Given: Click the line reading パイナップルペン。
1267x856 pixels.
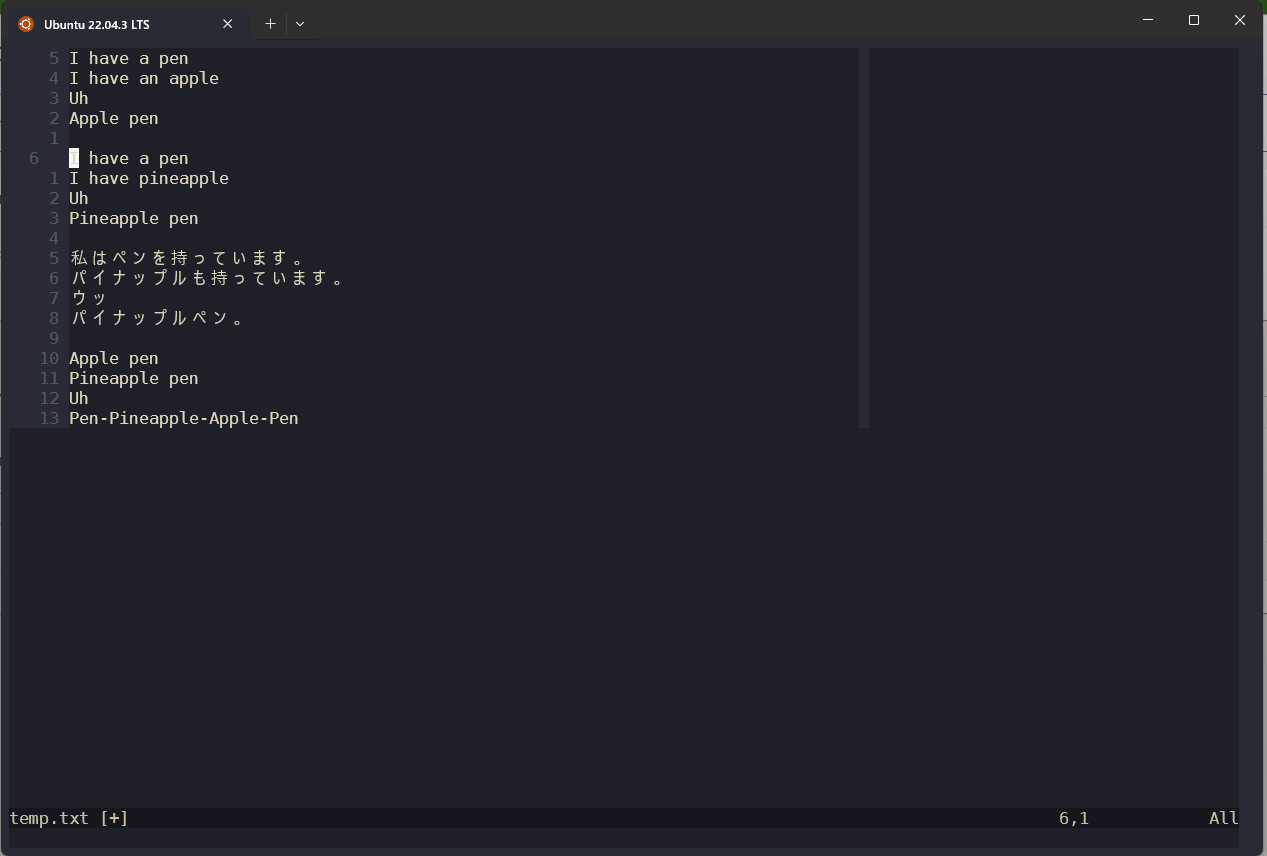Looking at the screenshot, I should (x=160, y=318).
